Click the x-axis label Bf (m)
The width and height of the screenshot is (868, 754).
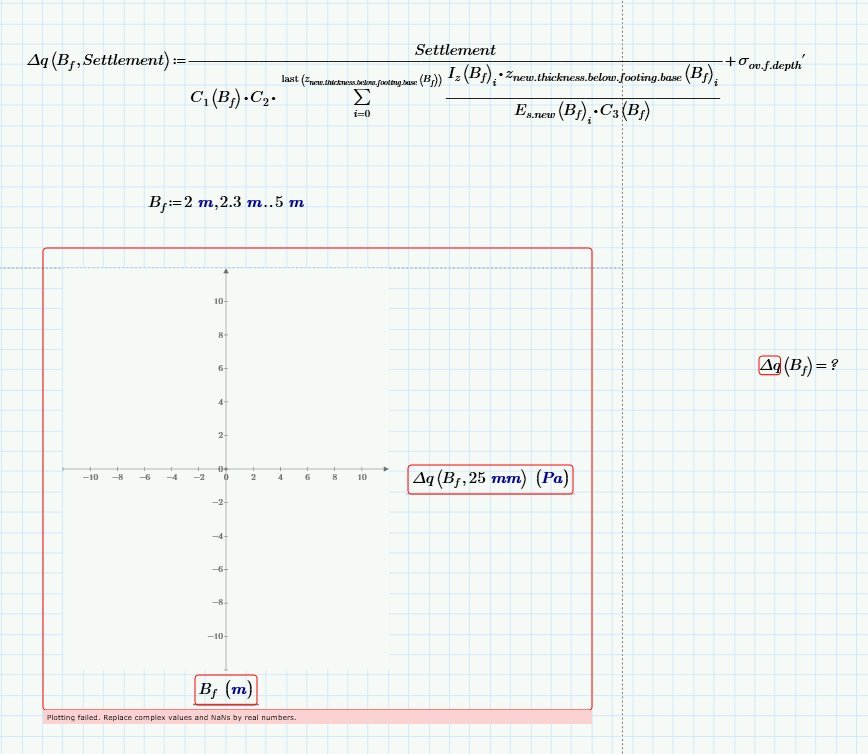[x=225, y=689]
